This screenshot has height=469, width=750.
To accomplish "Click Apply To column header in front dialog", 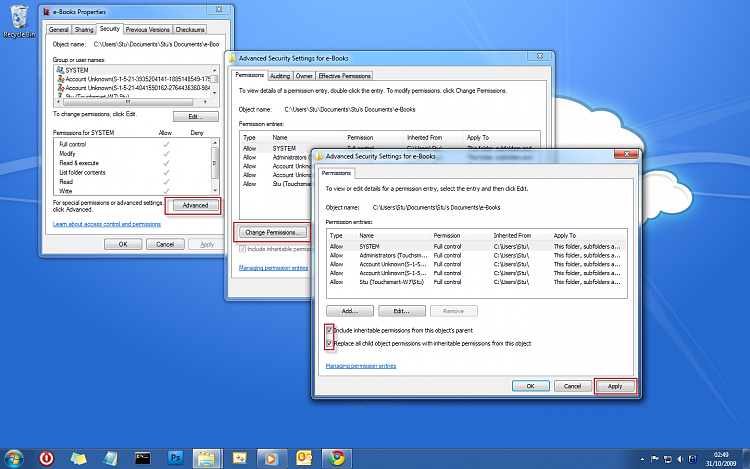I will click(588, 236).
